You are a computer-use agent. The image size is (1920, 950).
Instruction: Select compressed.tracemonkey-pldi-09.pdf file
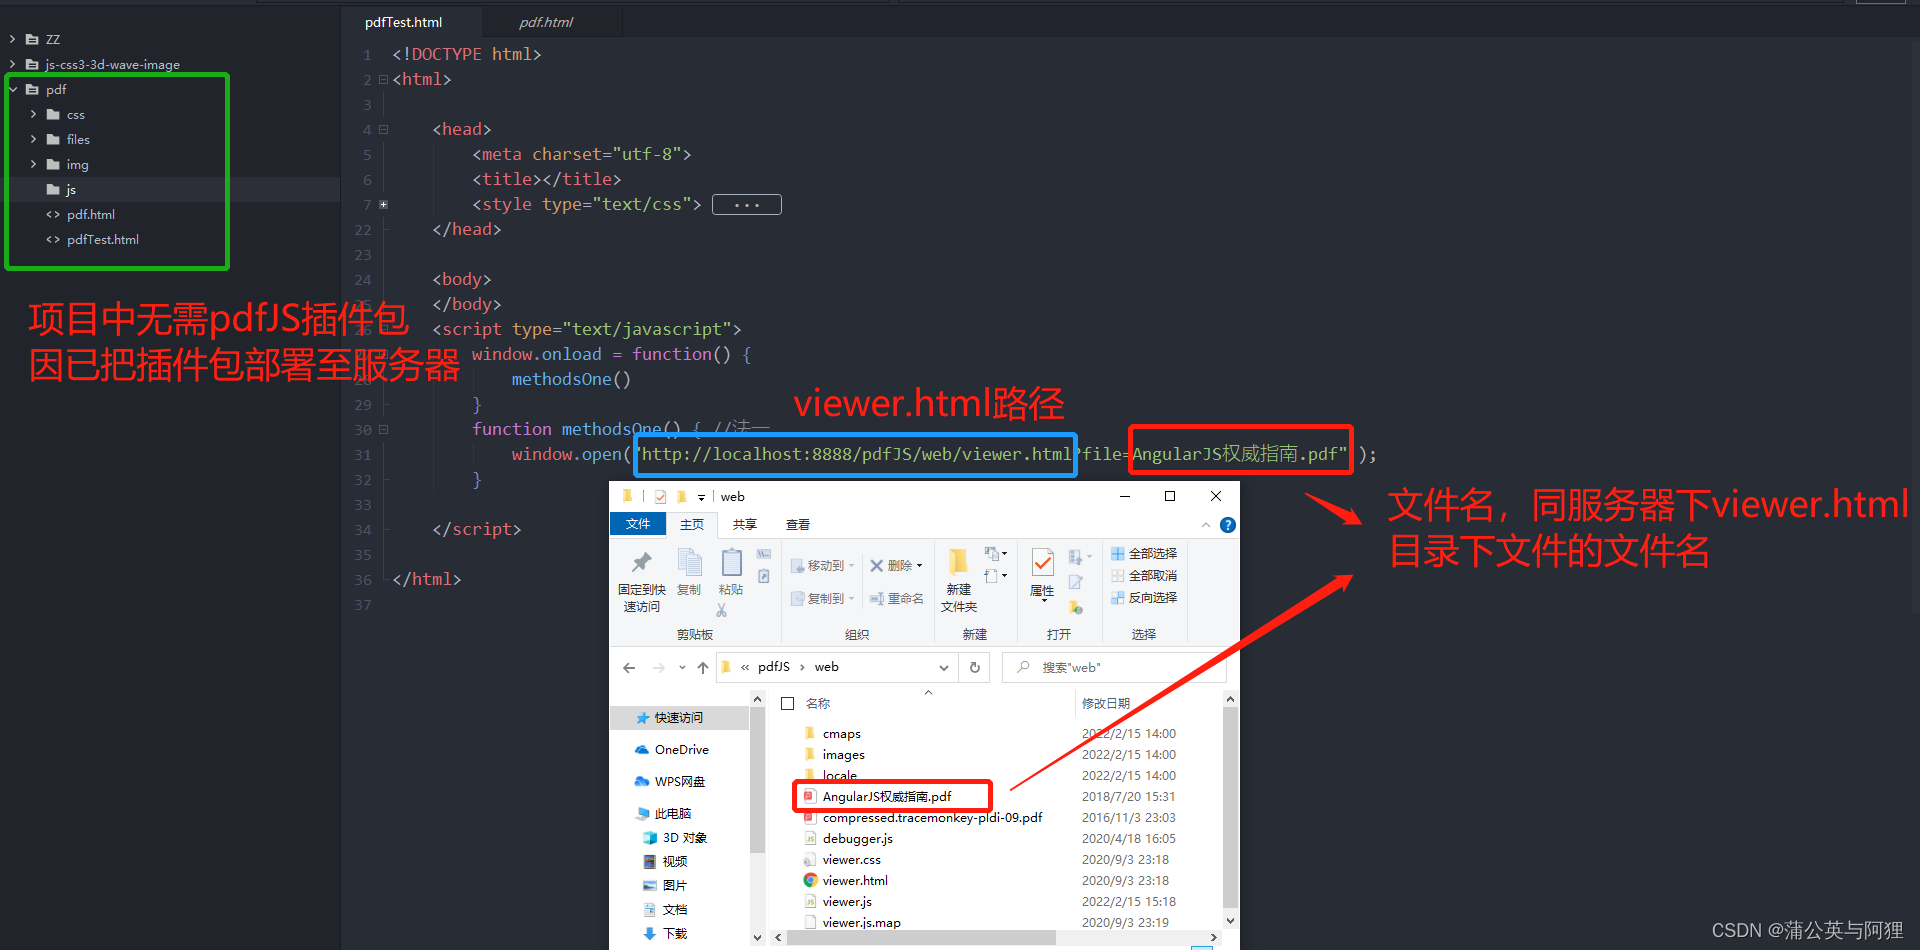[x=922, y=817]
